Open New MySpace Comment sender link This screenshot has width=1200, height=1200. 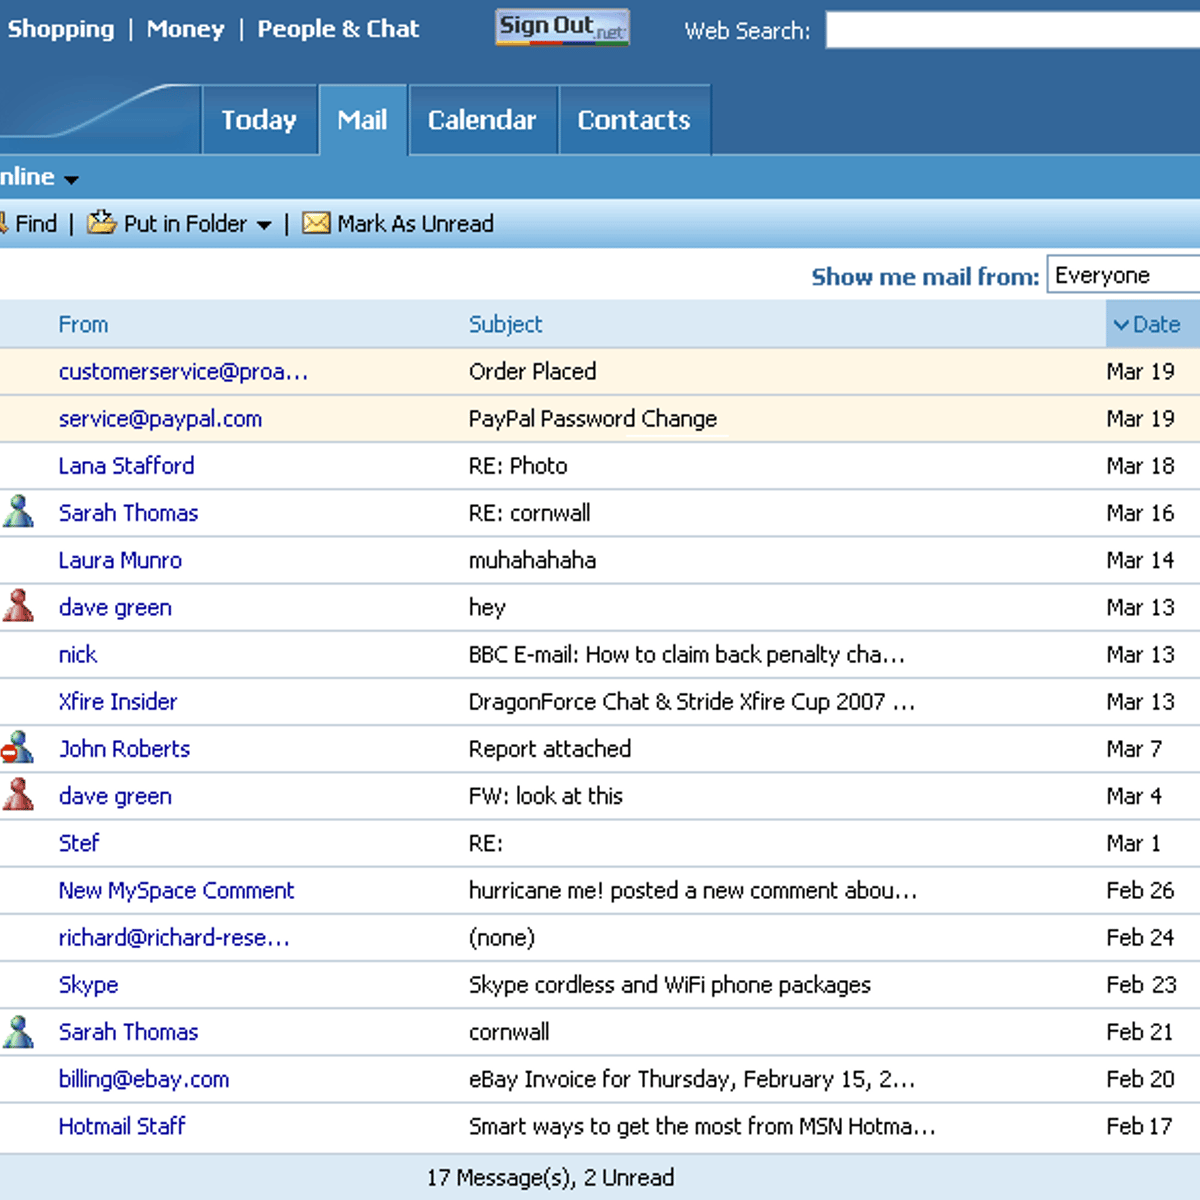tap(176, 890)
